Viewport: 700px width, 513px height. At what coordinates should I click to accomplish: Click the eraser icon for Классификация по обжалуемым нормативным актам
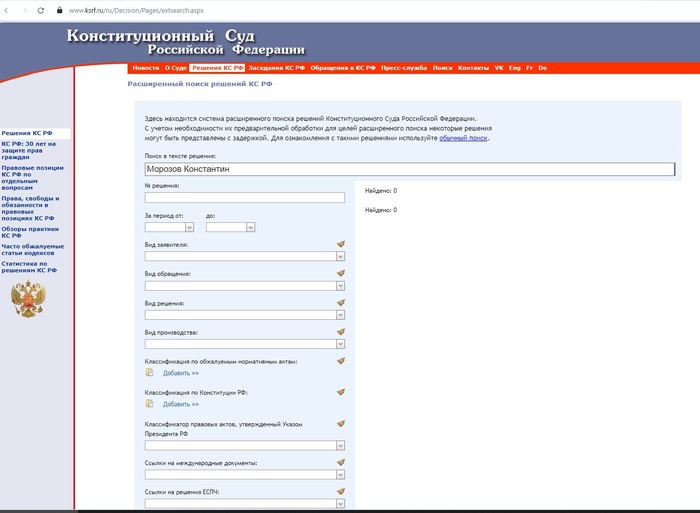click(x=341, y=361)
